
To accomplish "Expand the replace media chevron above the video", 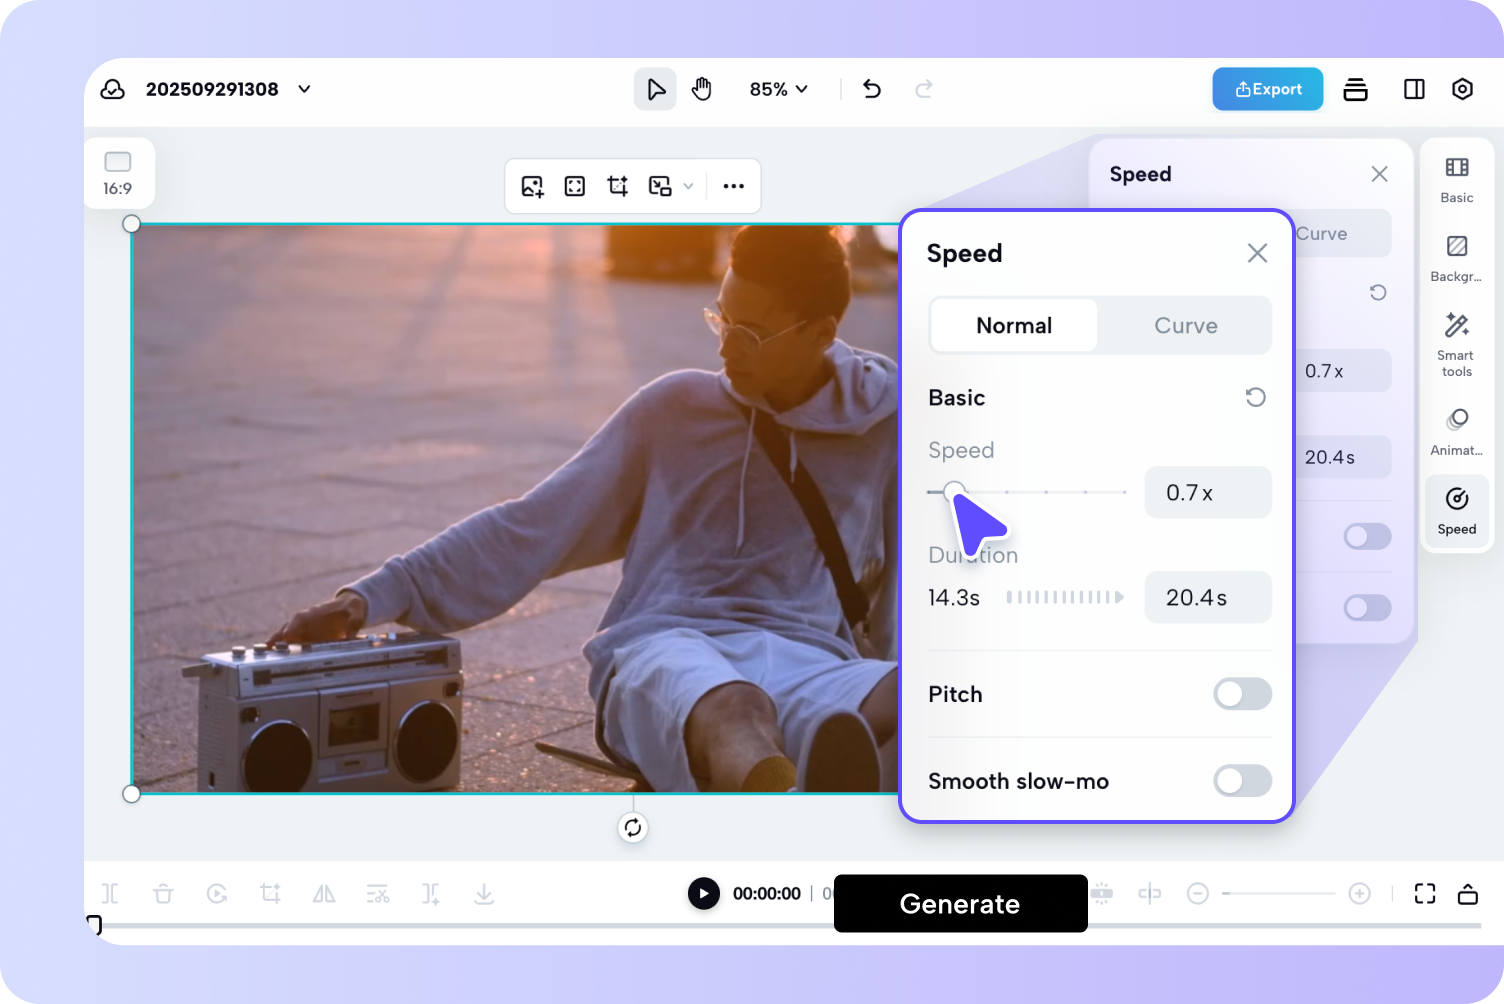I will coord(687,186).
